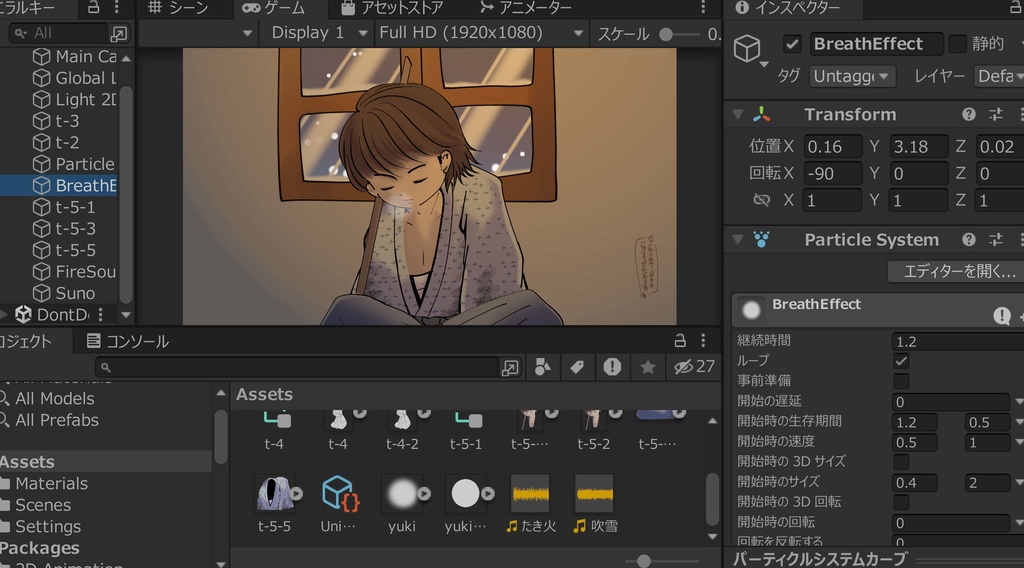This screenshot has height=568, width=1024.
Task: Select the たき火 audio asset
Action: coord(531,503)
